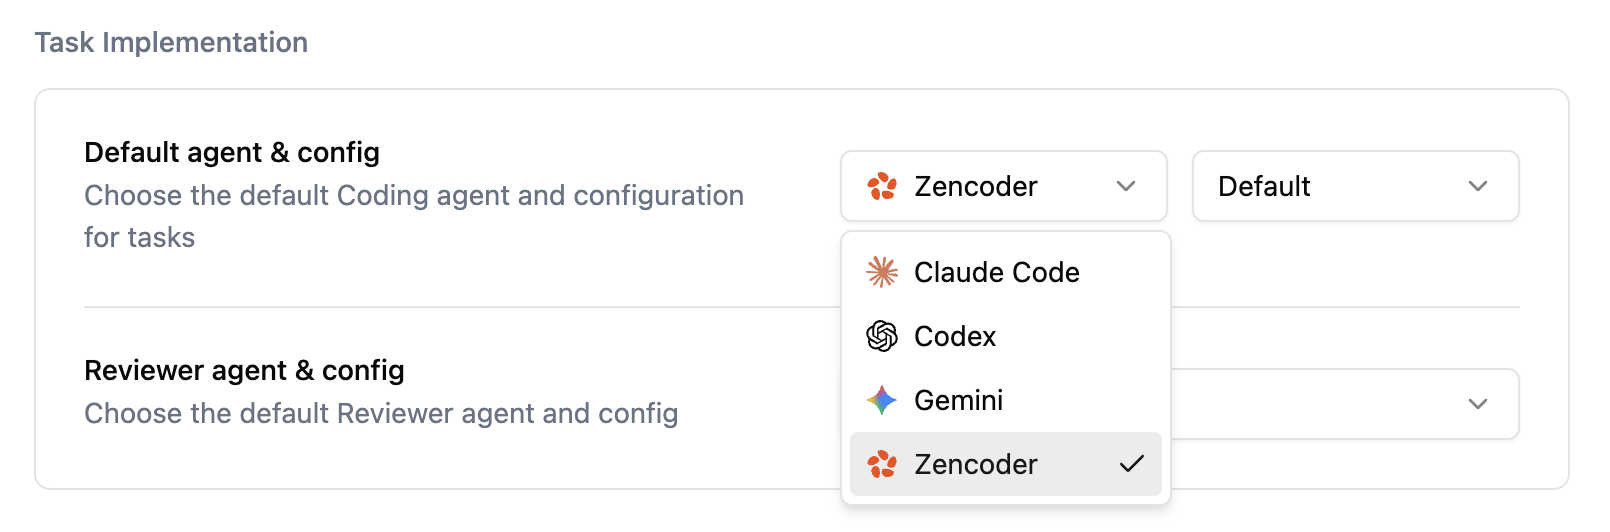
Task: Pick Gemini from the agent options
Action: [x=958, y=400]
